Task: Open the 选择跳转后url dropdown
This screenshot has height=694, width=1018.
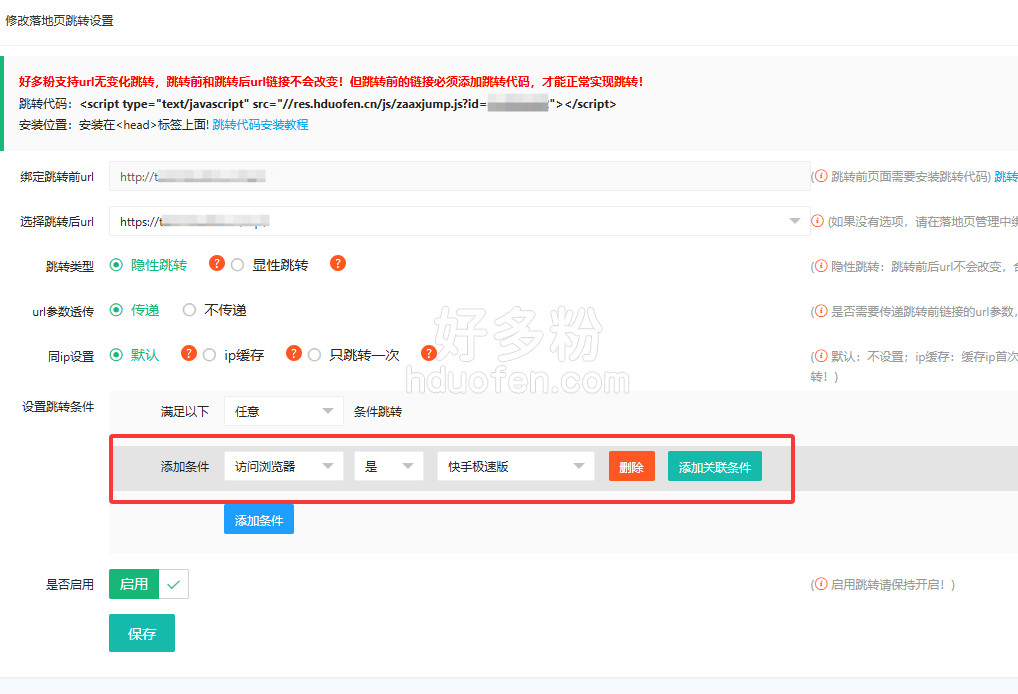Action: [460, 221]
